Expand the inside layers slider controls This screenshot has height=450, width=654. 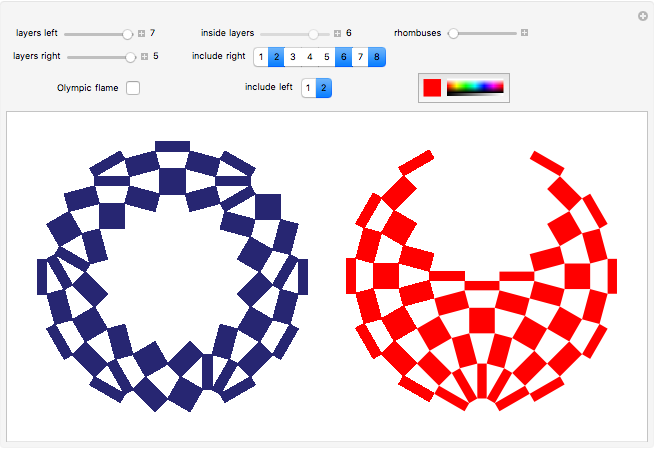pos(337,33)
